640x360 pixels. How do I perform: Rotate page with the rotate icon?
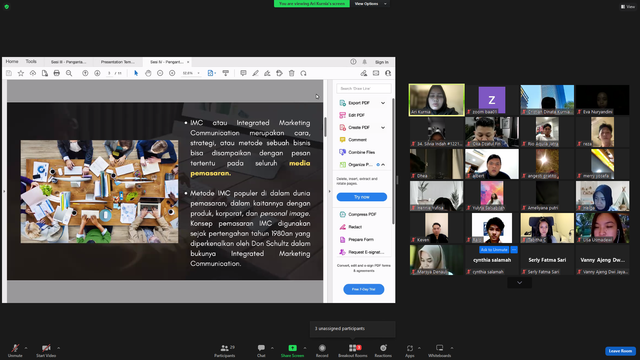click(x=303, y=73)
